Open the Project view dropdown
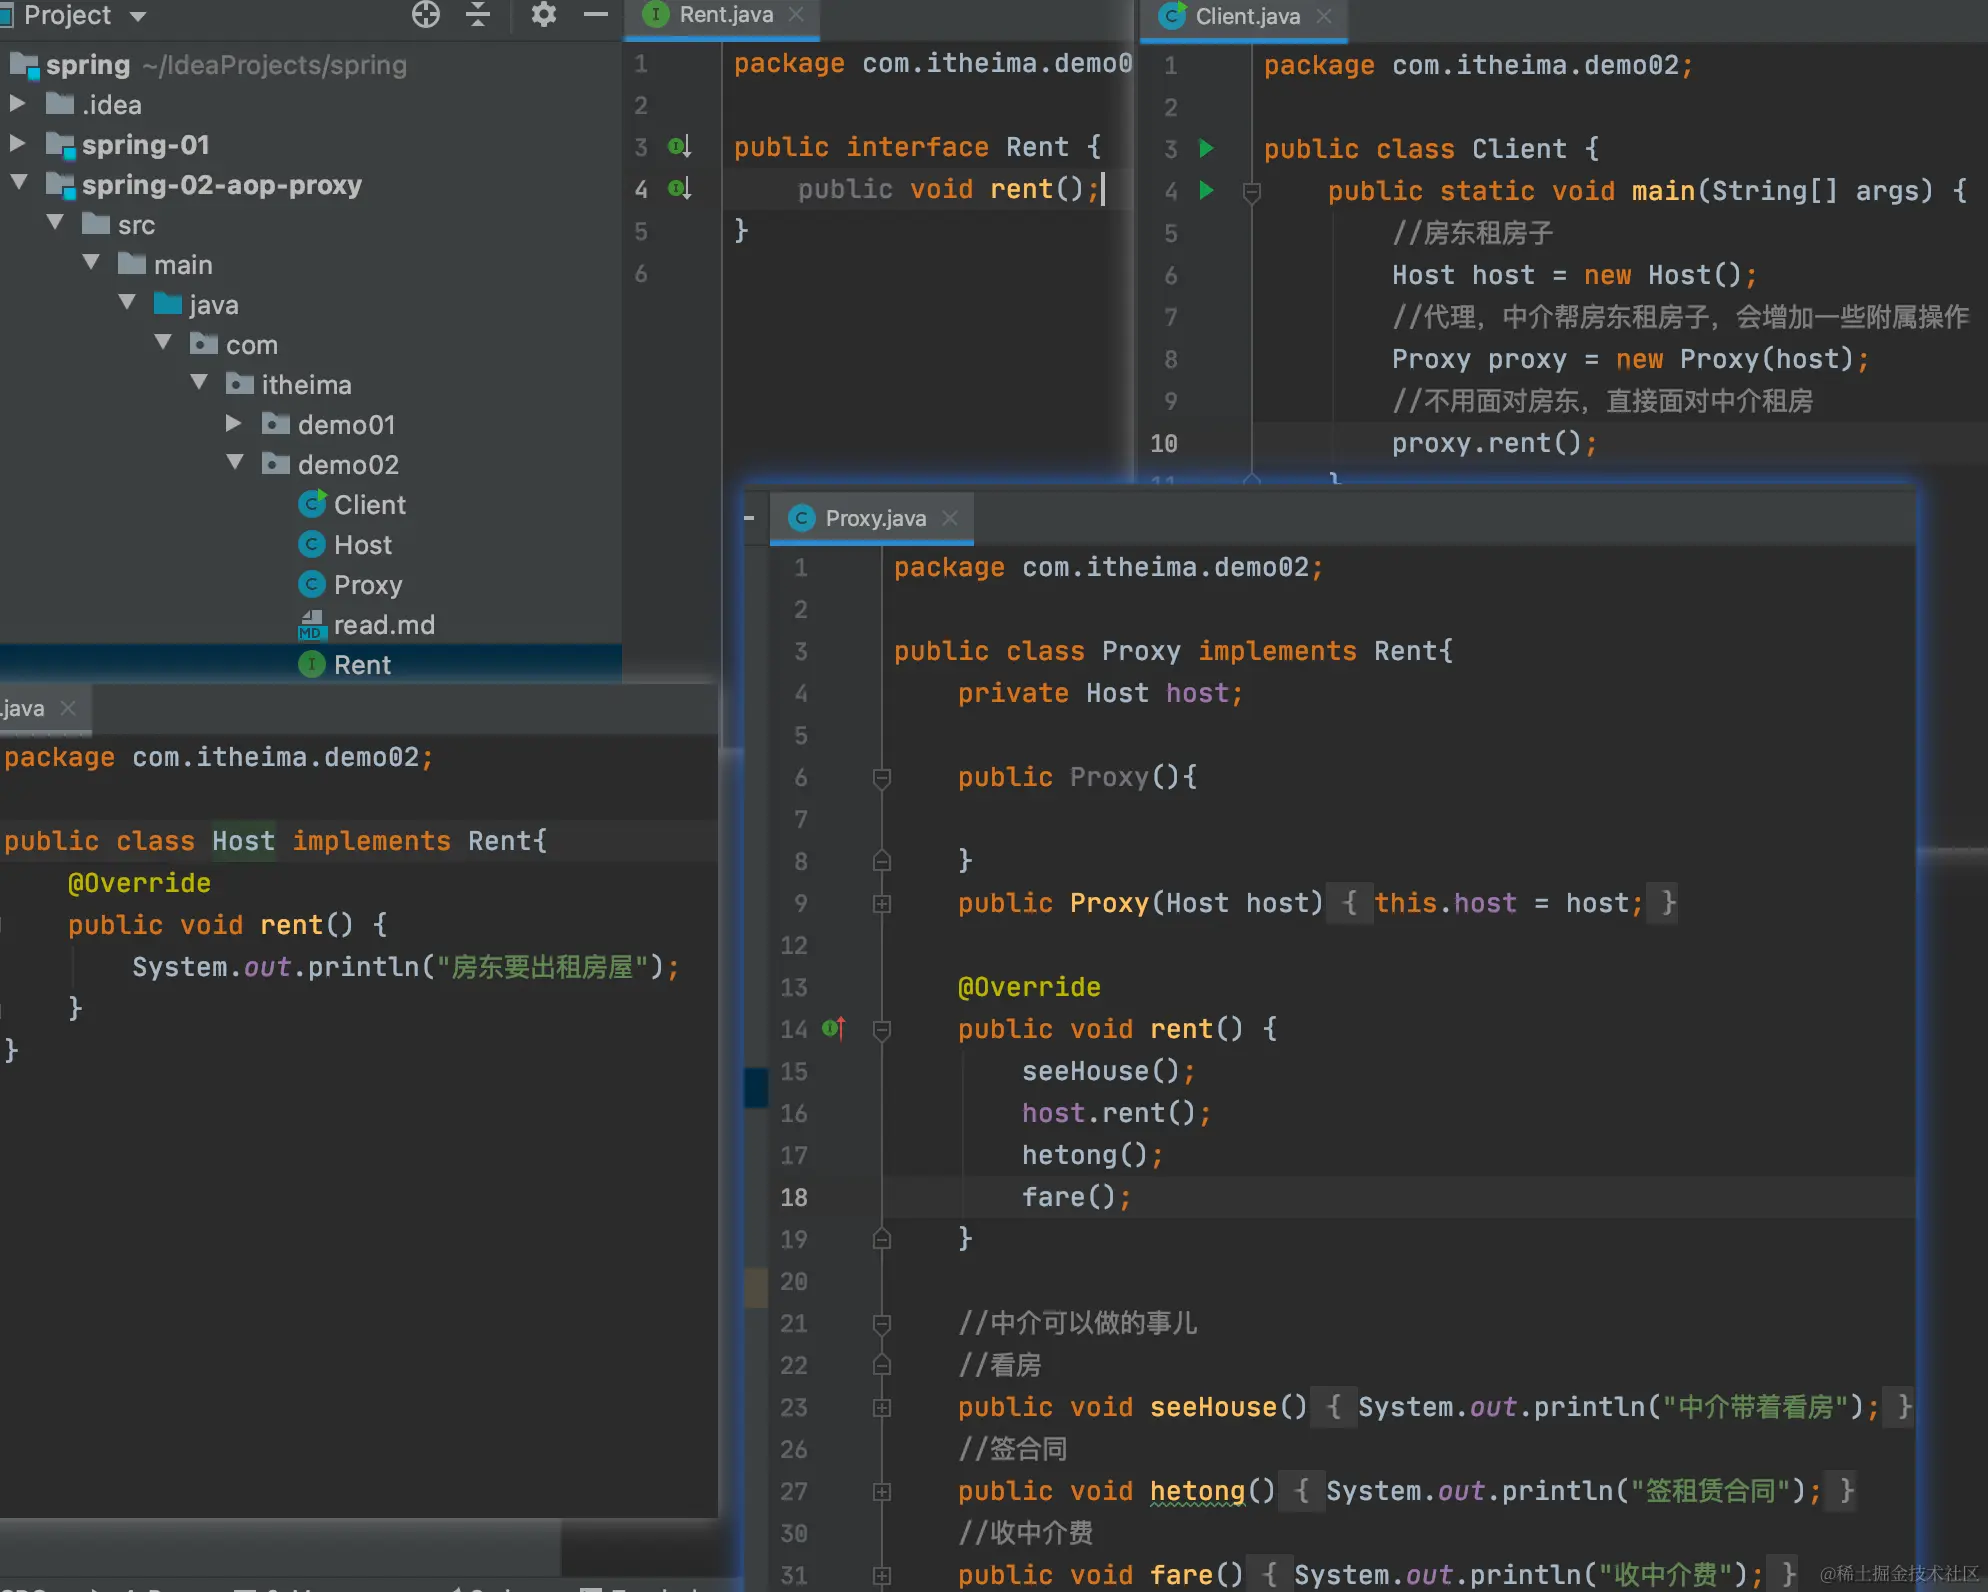 point(138,16)
